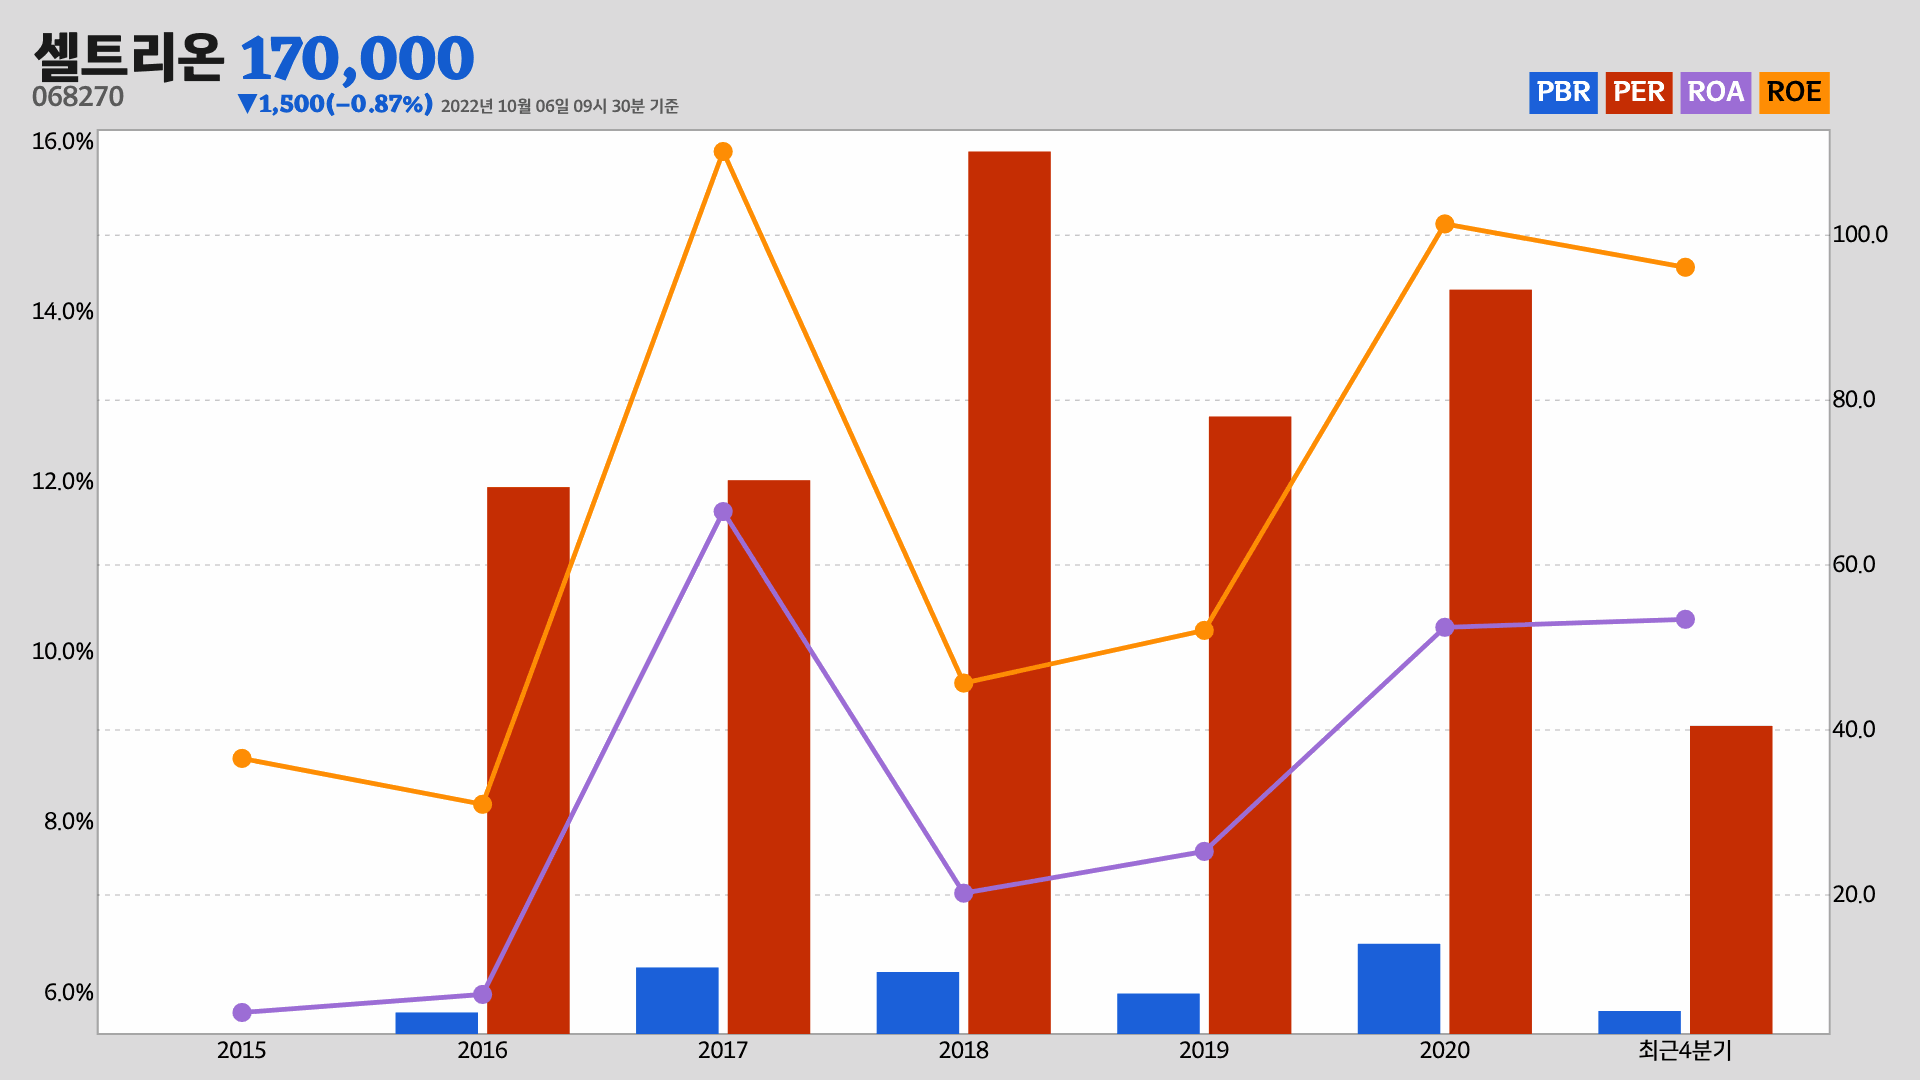Click the purple ROA point at 2015
The height and width of the screenshot is (1080, 1920).
pos(242,1013)
